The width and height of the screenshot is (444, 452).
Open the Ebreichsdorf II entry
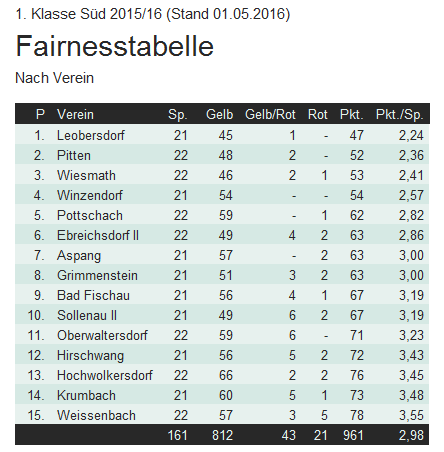[x=98, y=235]
